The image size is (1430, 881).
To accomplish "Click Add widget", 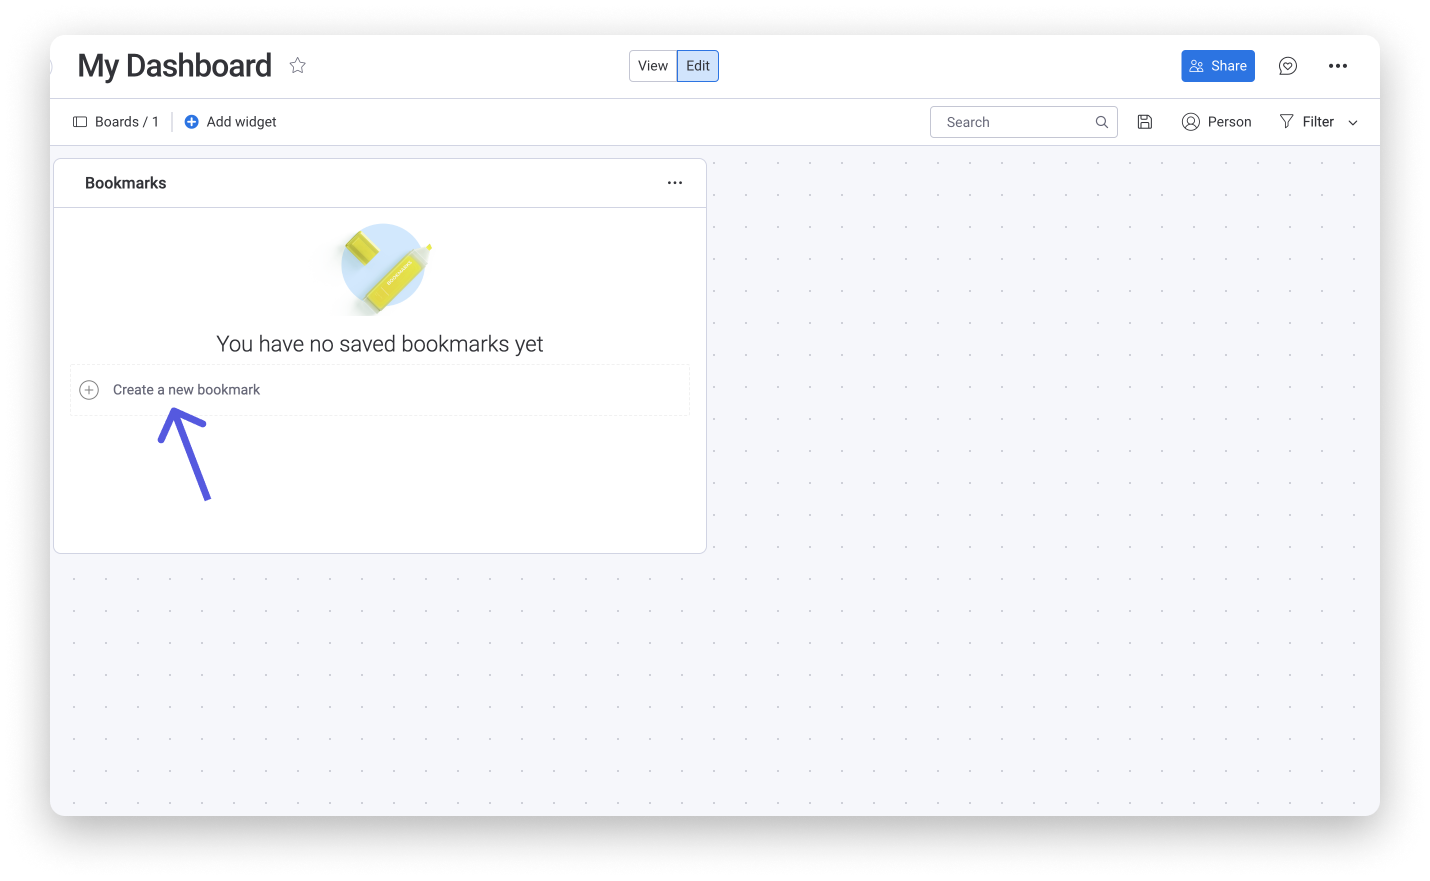I will click(230, 122).
